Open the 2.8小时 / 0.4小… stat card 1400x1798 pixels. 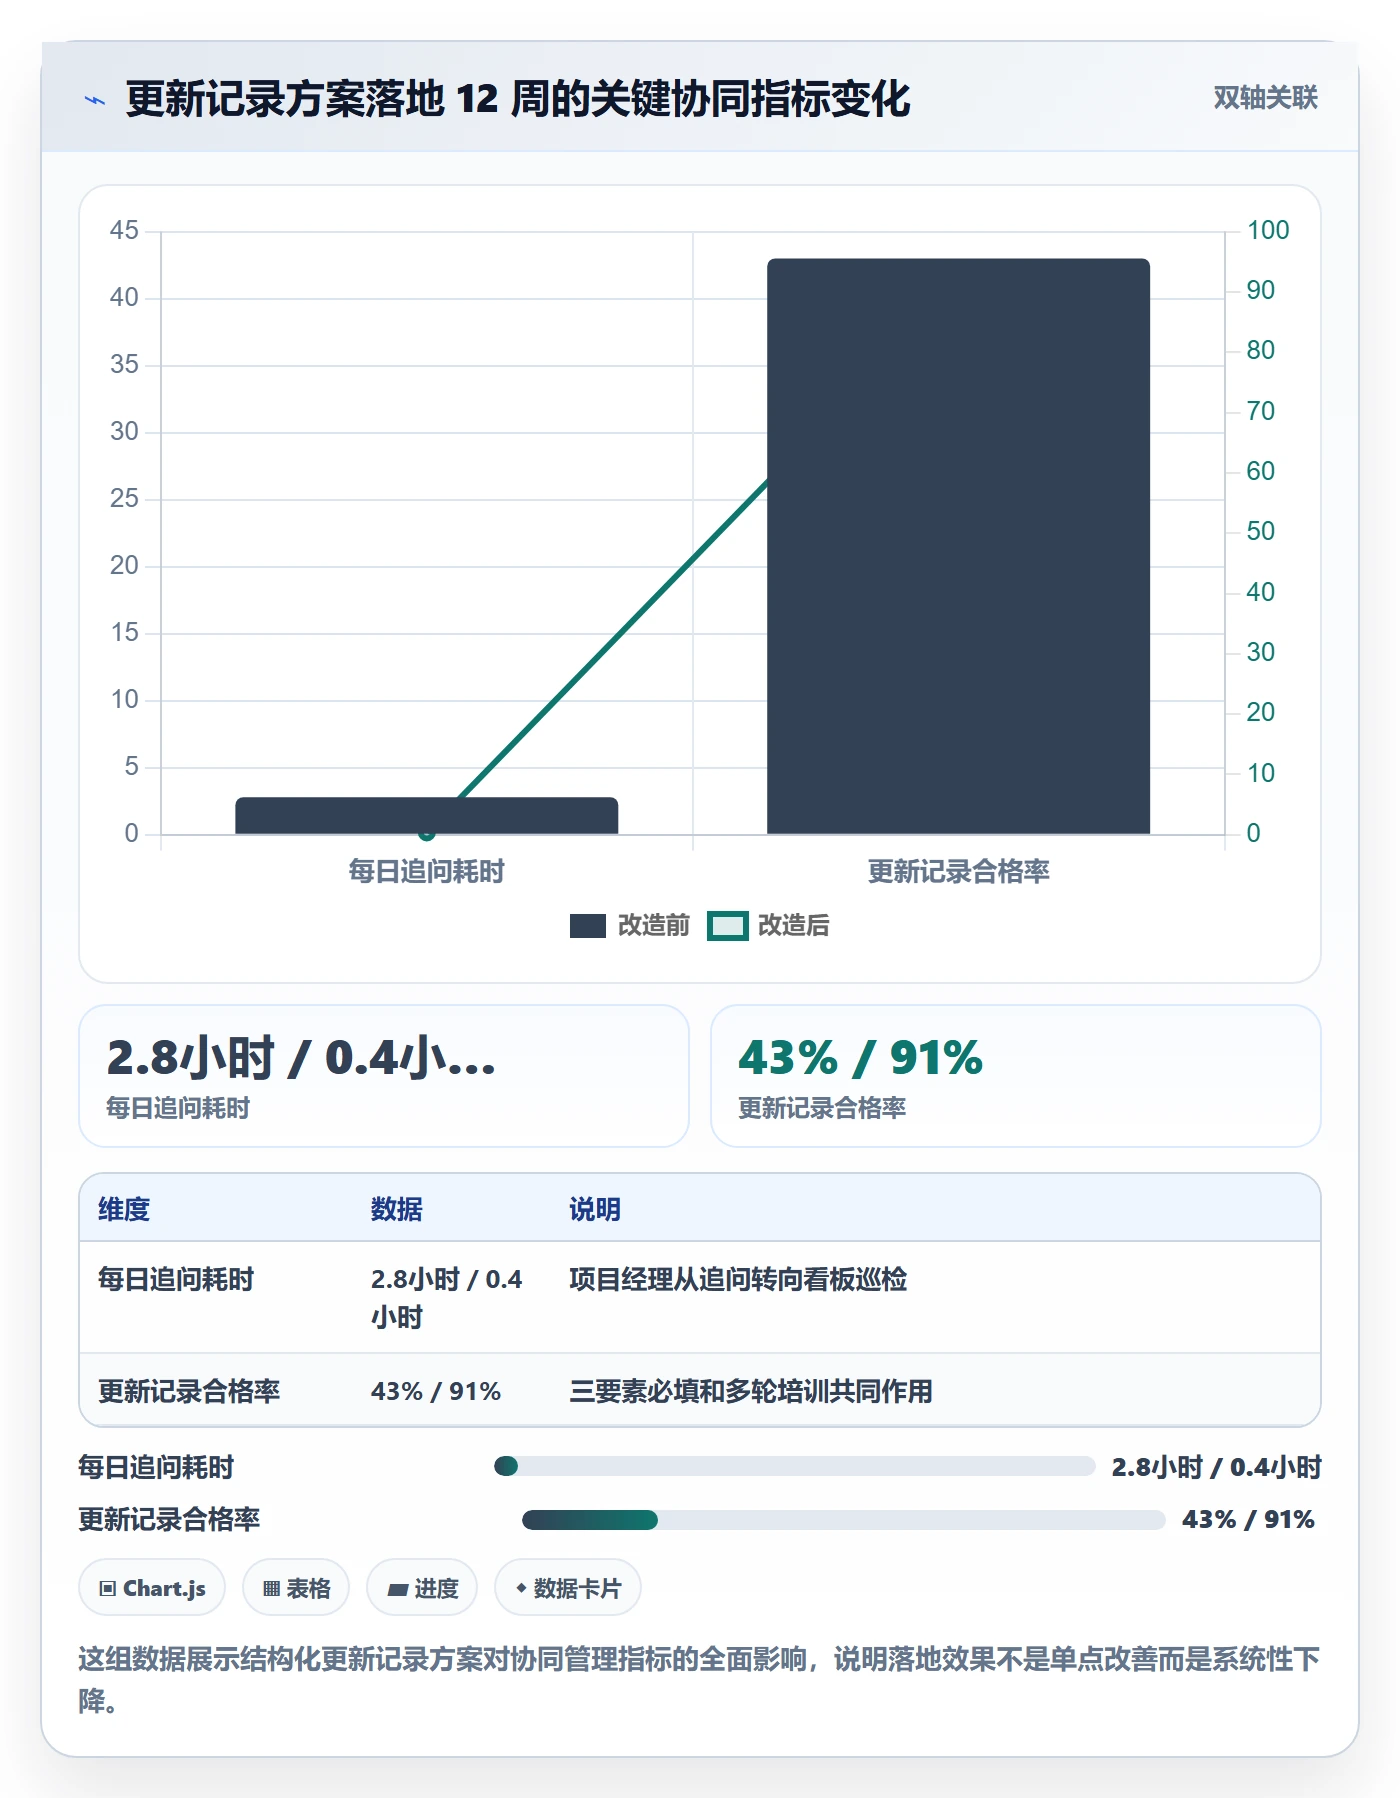click(384, 1076)
